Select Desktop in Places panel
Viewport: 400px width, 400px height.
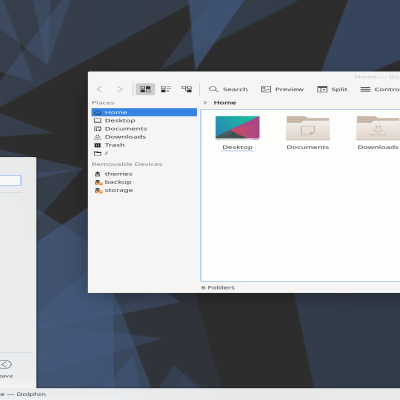pyautogui.click(x=144, y=120)
